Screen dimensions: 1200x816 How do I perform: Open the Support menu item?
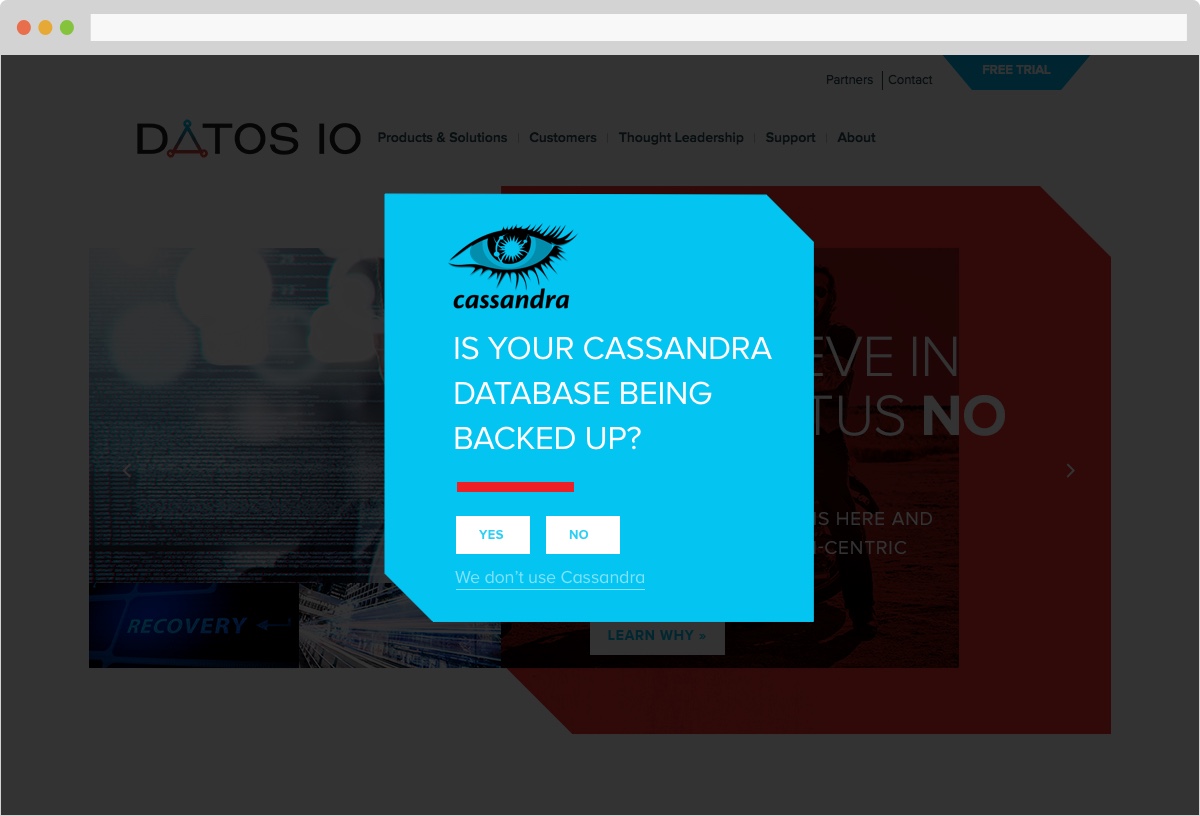click(790, 138)
